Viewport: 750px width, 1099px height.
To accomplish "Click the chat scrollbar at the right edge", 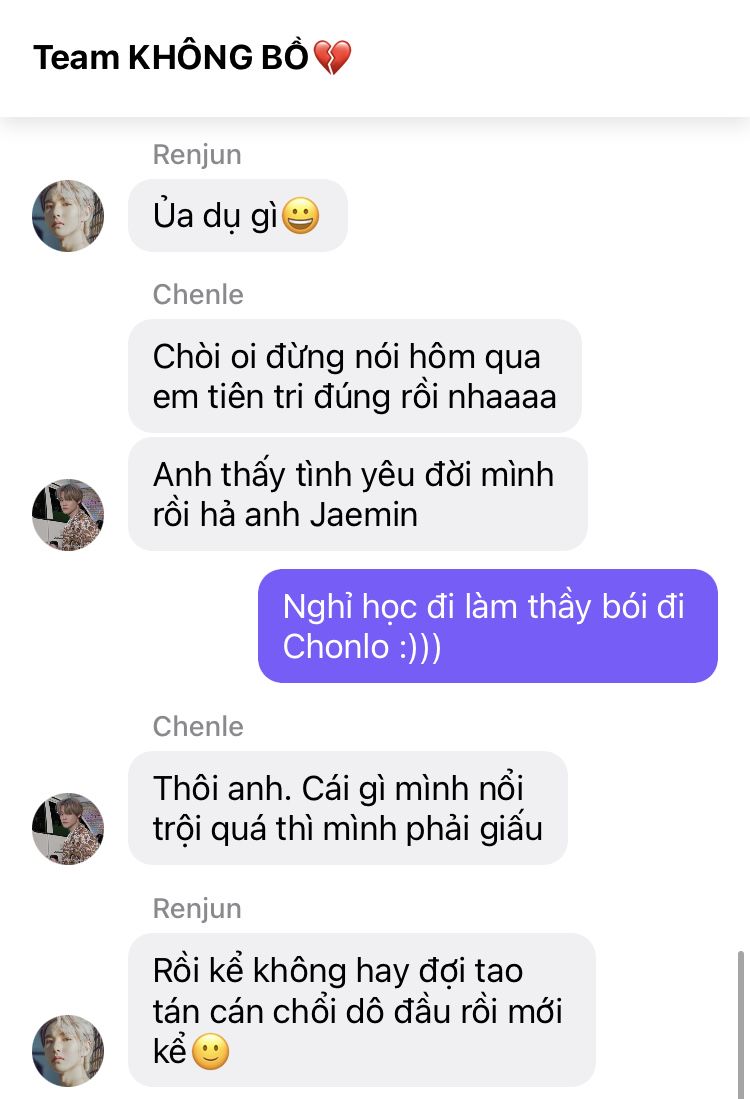I will [740, 1025].
